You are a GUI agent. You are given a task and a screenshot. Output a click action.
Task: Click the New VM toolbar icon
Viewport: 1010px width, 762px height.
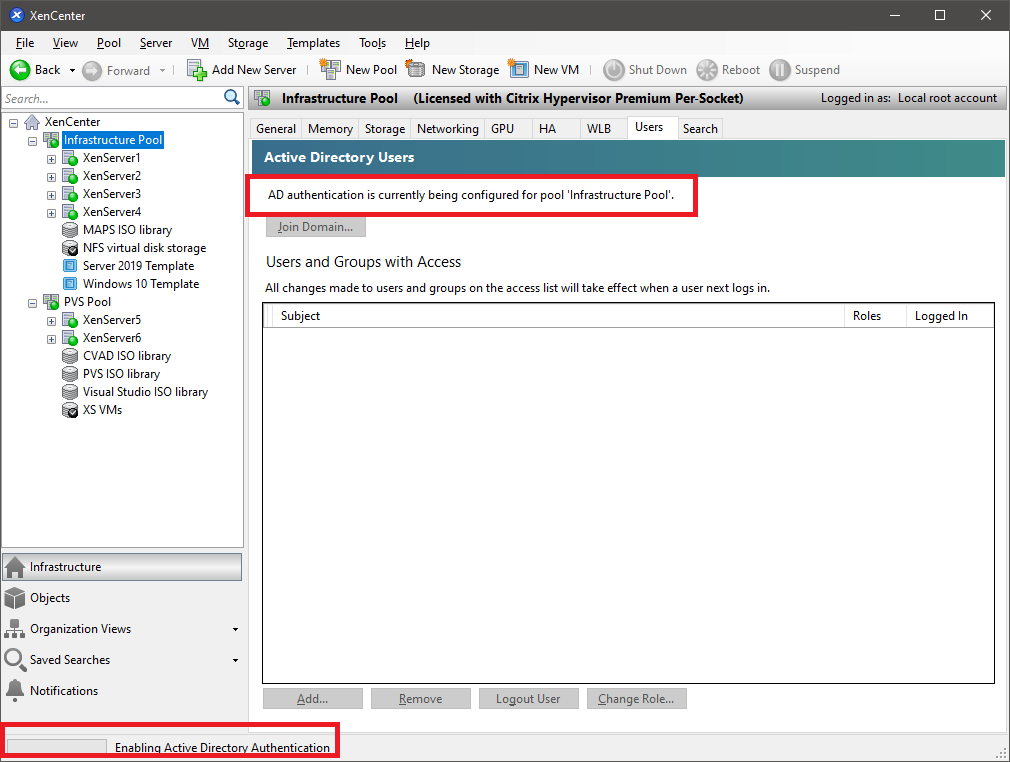[x=519, y=70]
